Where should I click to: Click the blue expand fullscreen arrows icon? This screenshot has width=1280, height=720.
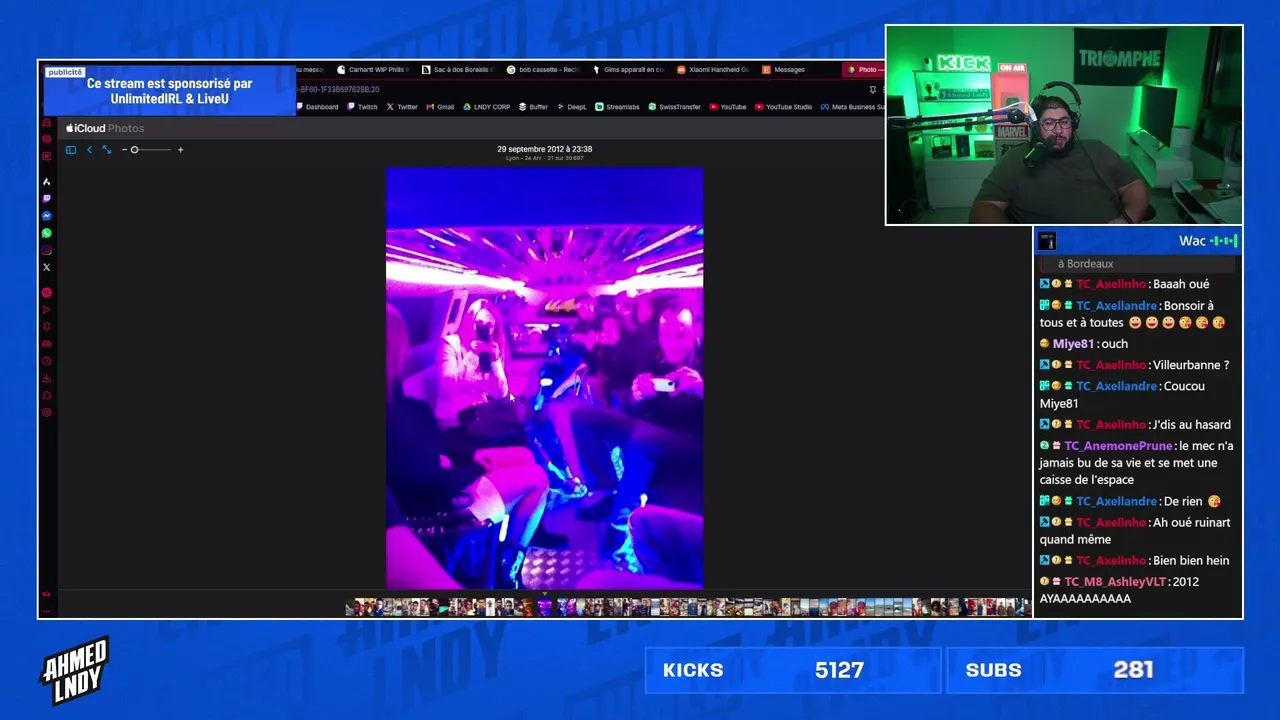point(107,150)
